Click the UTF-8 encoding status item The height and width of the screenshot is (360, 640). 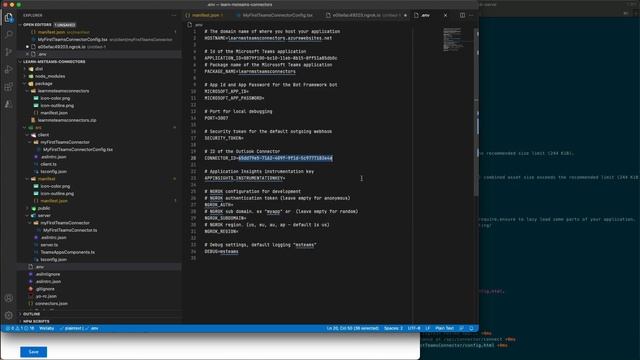(x=413, y=328)
